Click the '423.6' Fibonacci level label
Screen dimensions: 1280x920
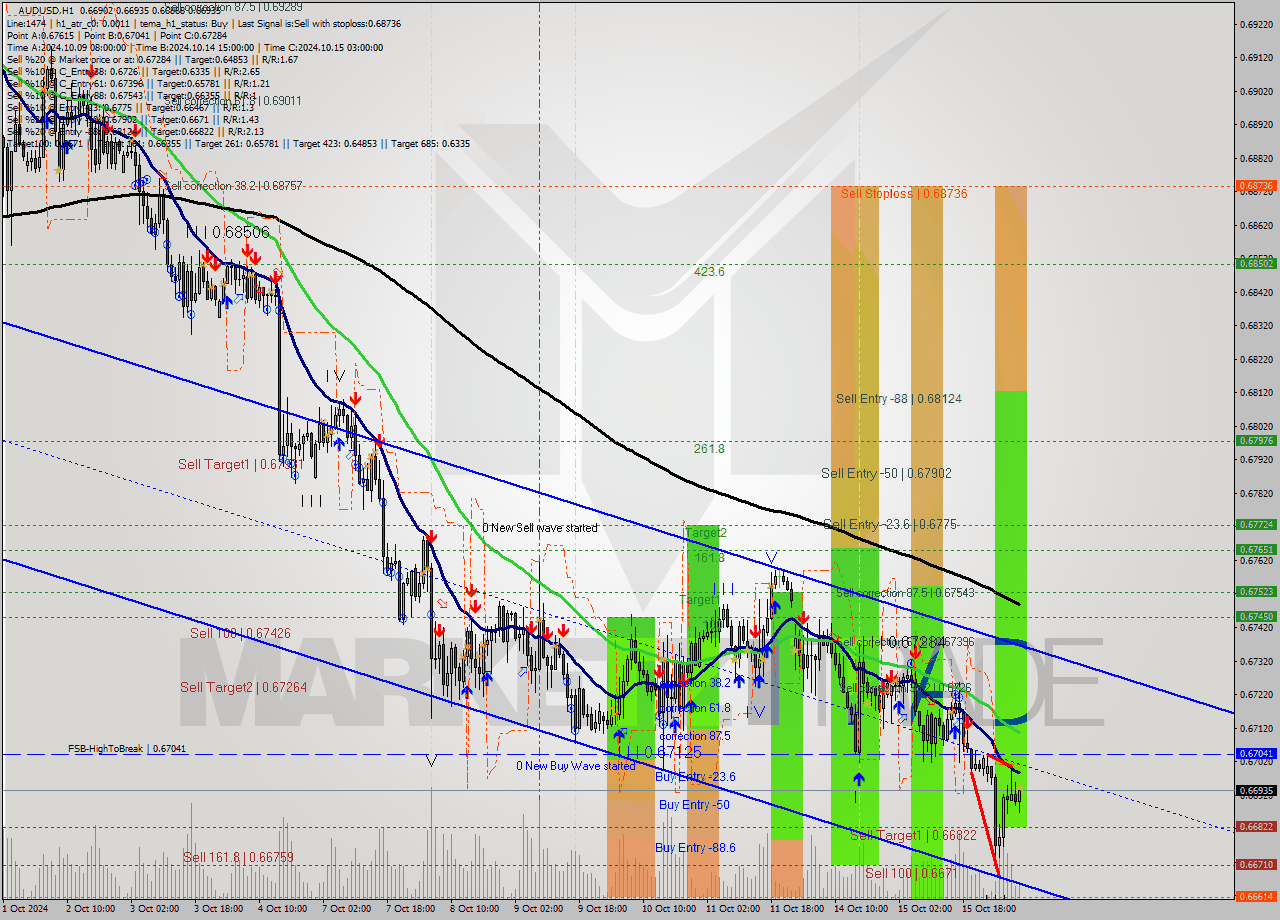click(709, 271)
